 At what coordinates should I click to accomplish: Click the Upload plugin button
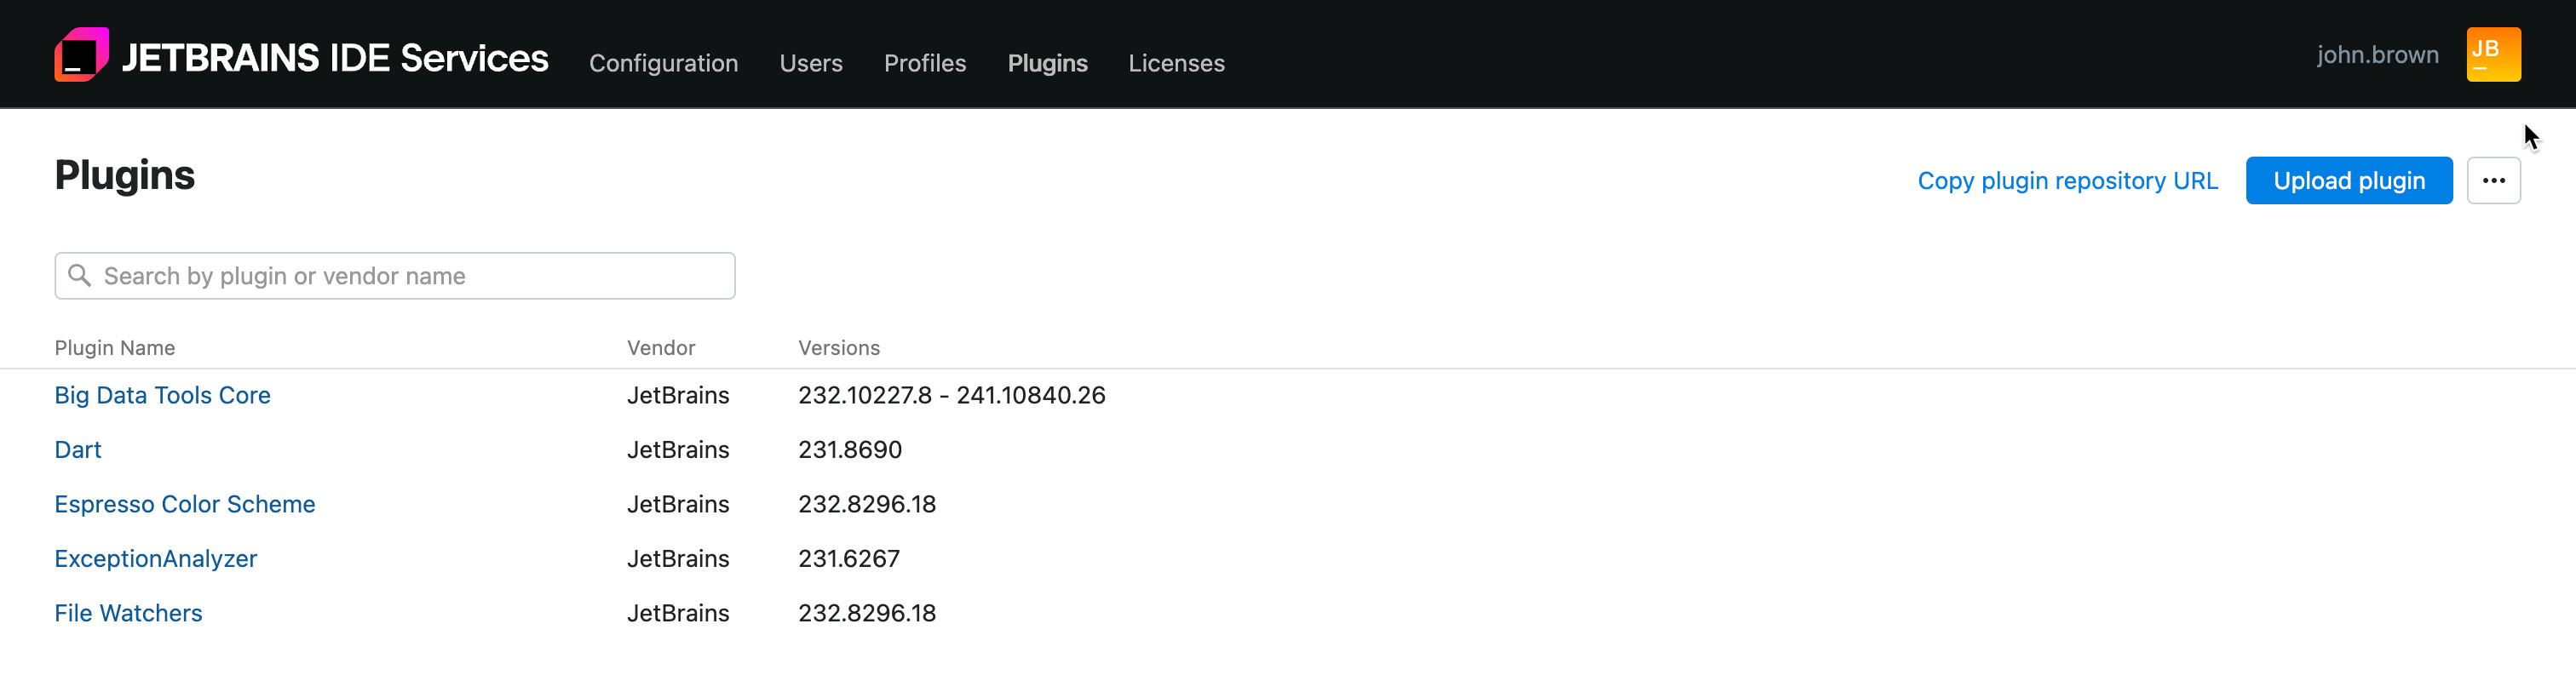2348,181
